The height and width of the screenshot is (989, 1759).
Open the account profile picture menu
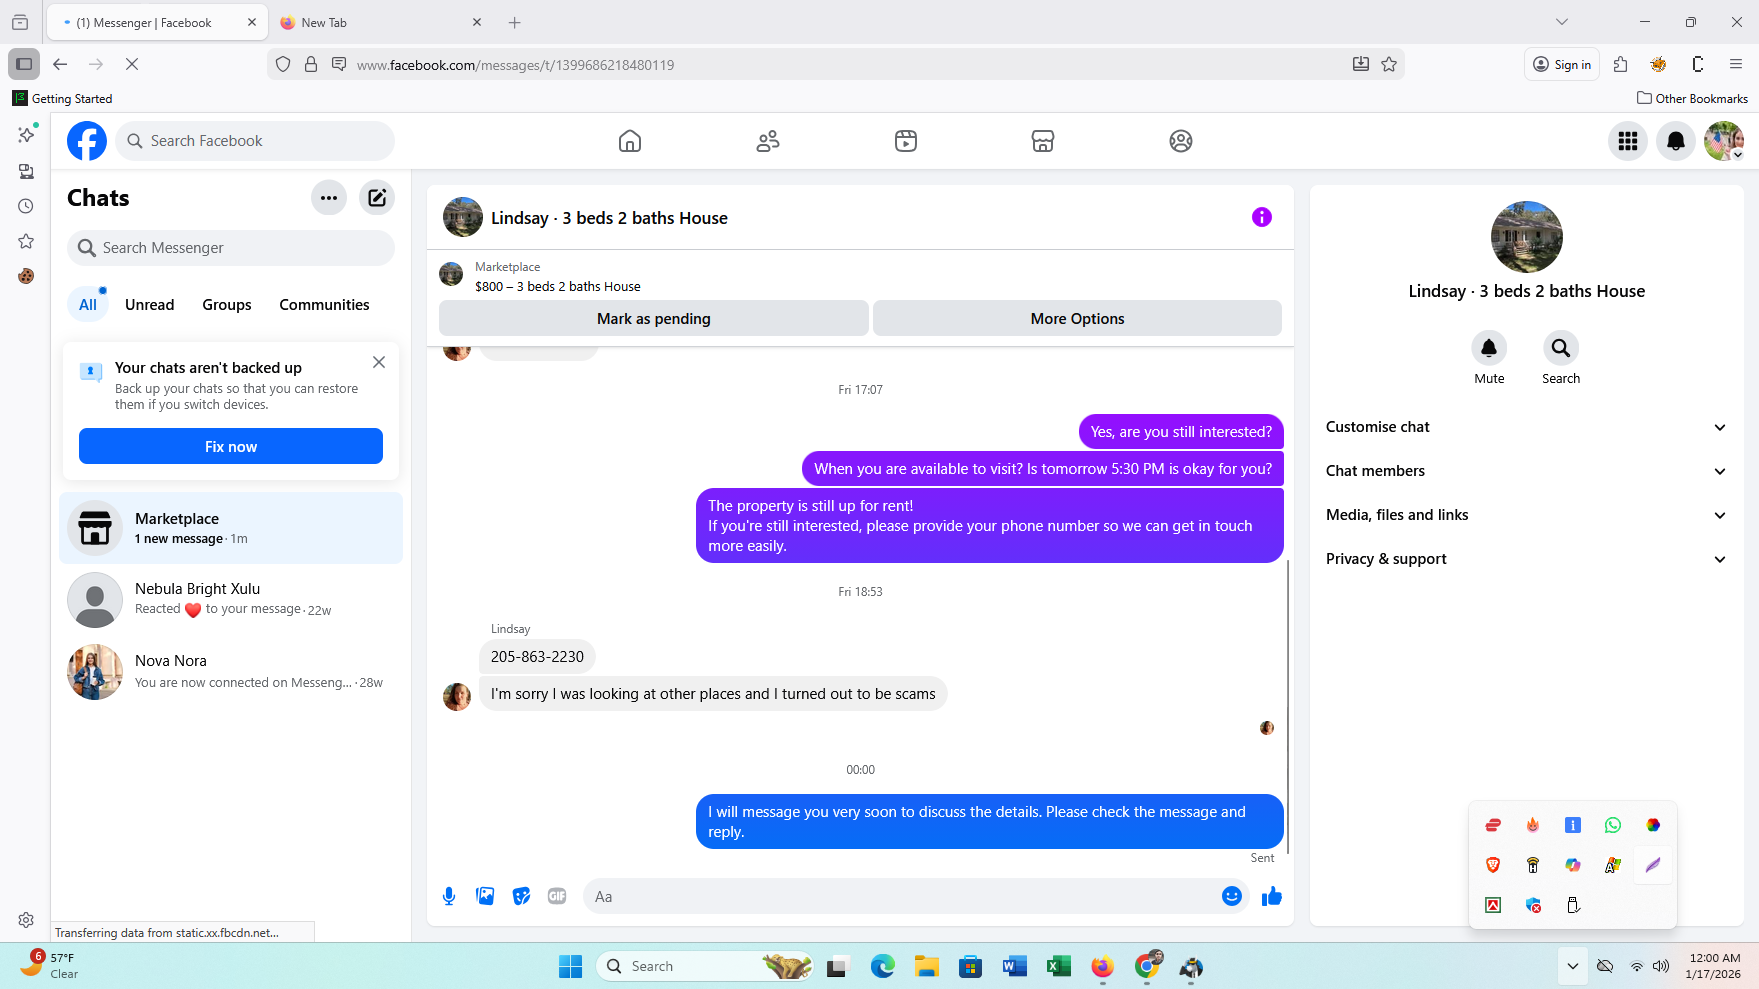pyautogui.click(x=1724, y=141)
